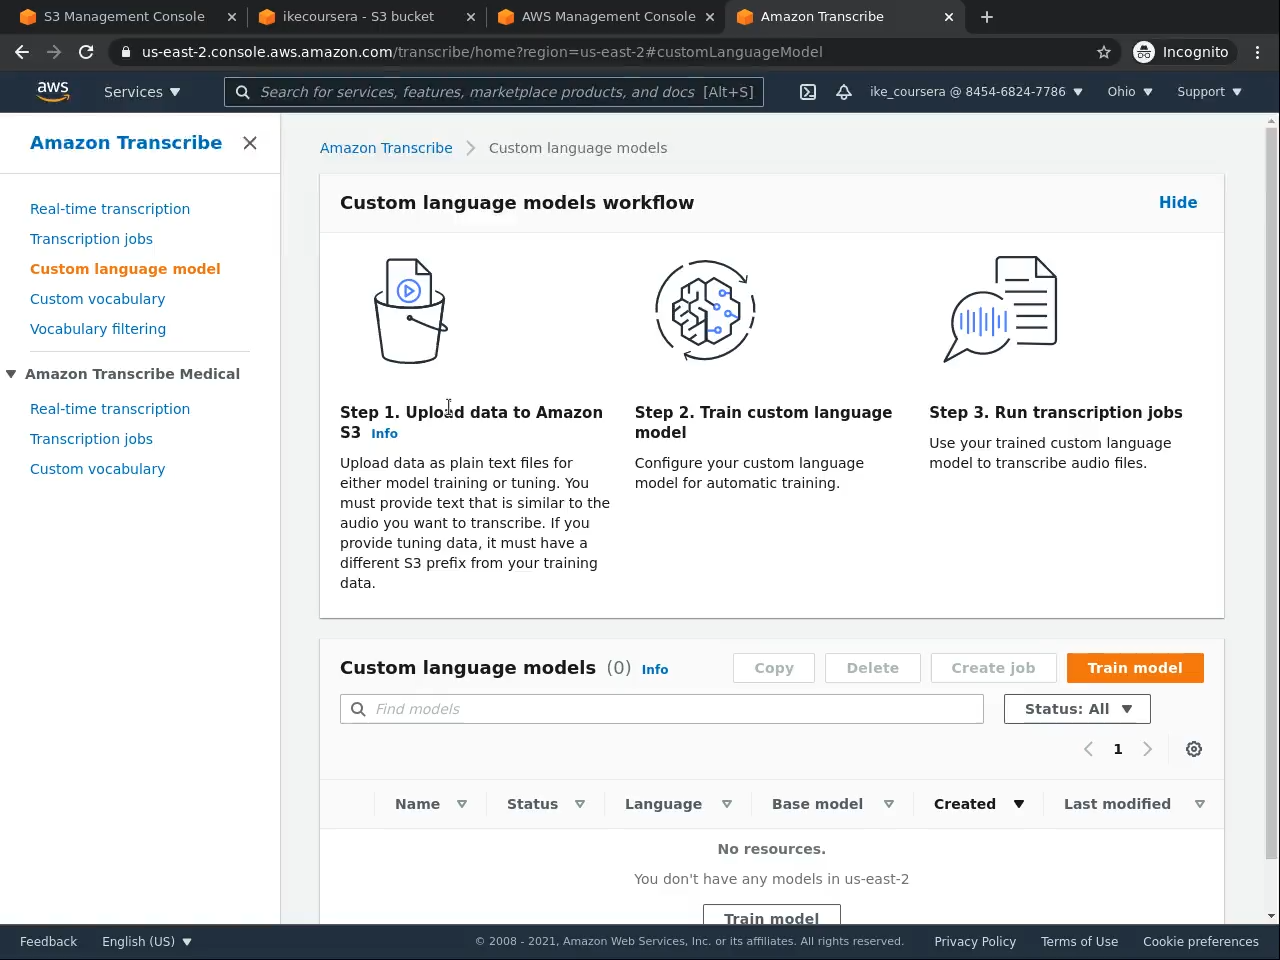This screenshot has height=960, width=1280.
Task: Close the Amazon Transcribe sidebar panel
Action: [x=250, y=143]
